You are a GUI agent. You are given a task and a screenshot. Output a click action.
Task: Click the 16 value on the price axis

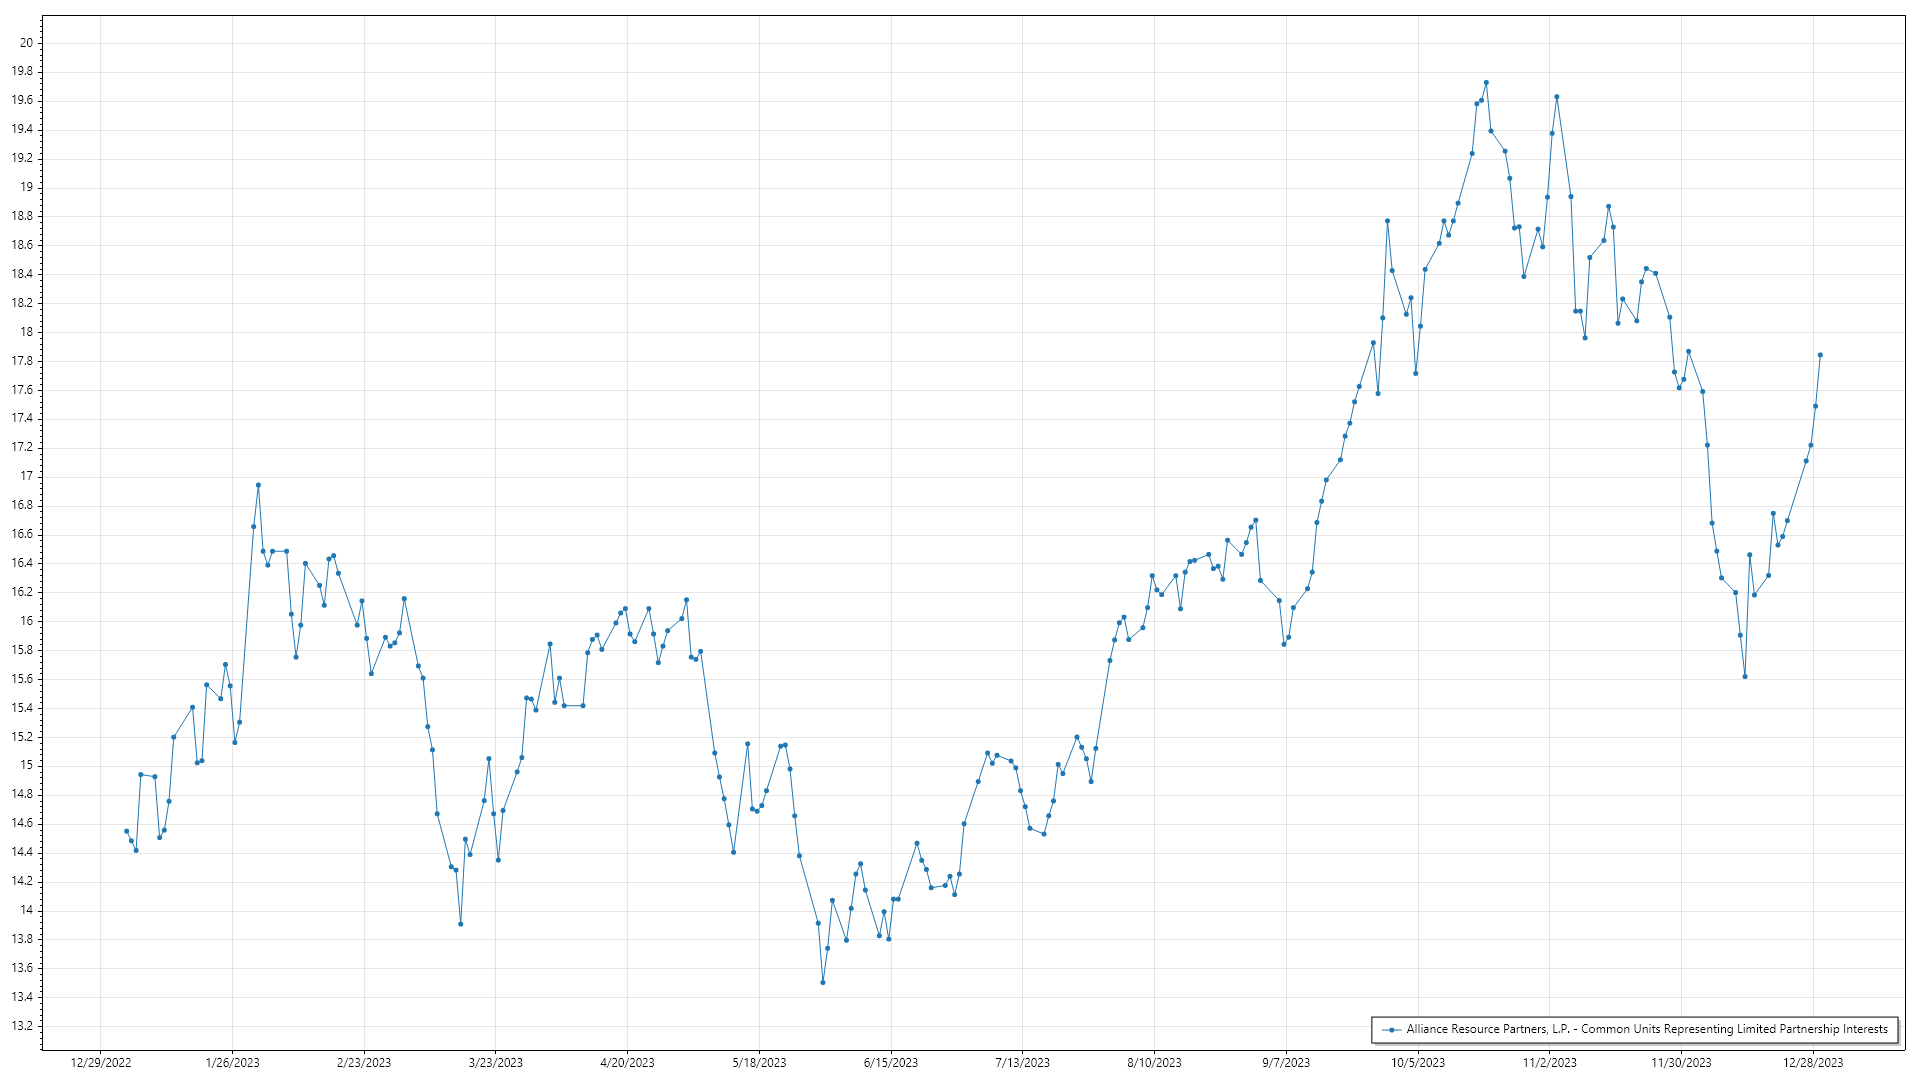(26, 621)
